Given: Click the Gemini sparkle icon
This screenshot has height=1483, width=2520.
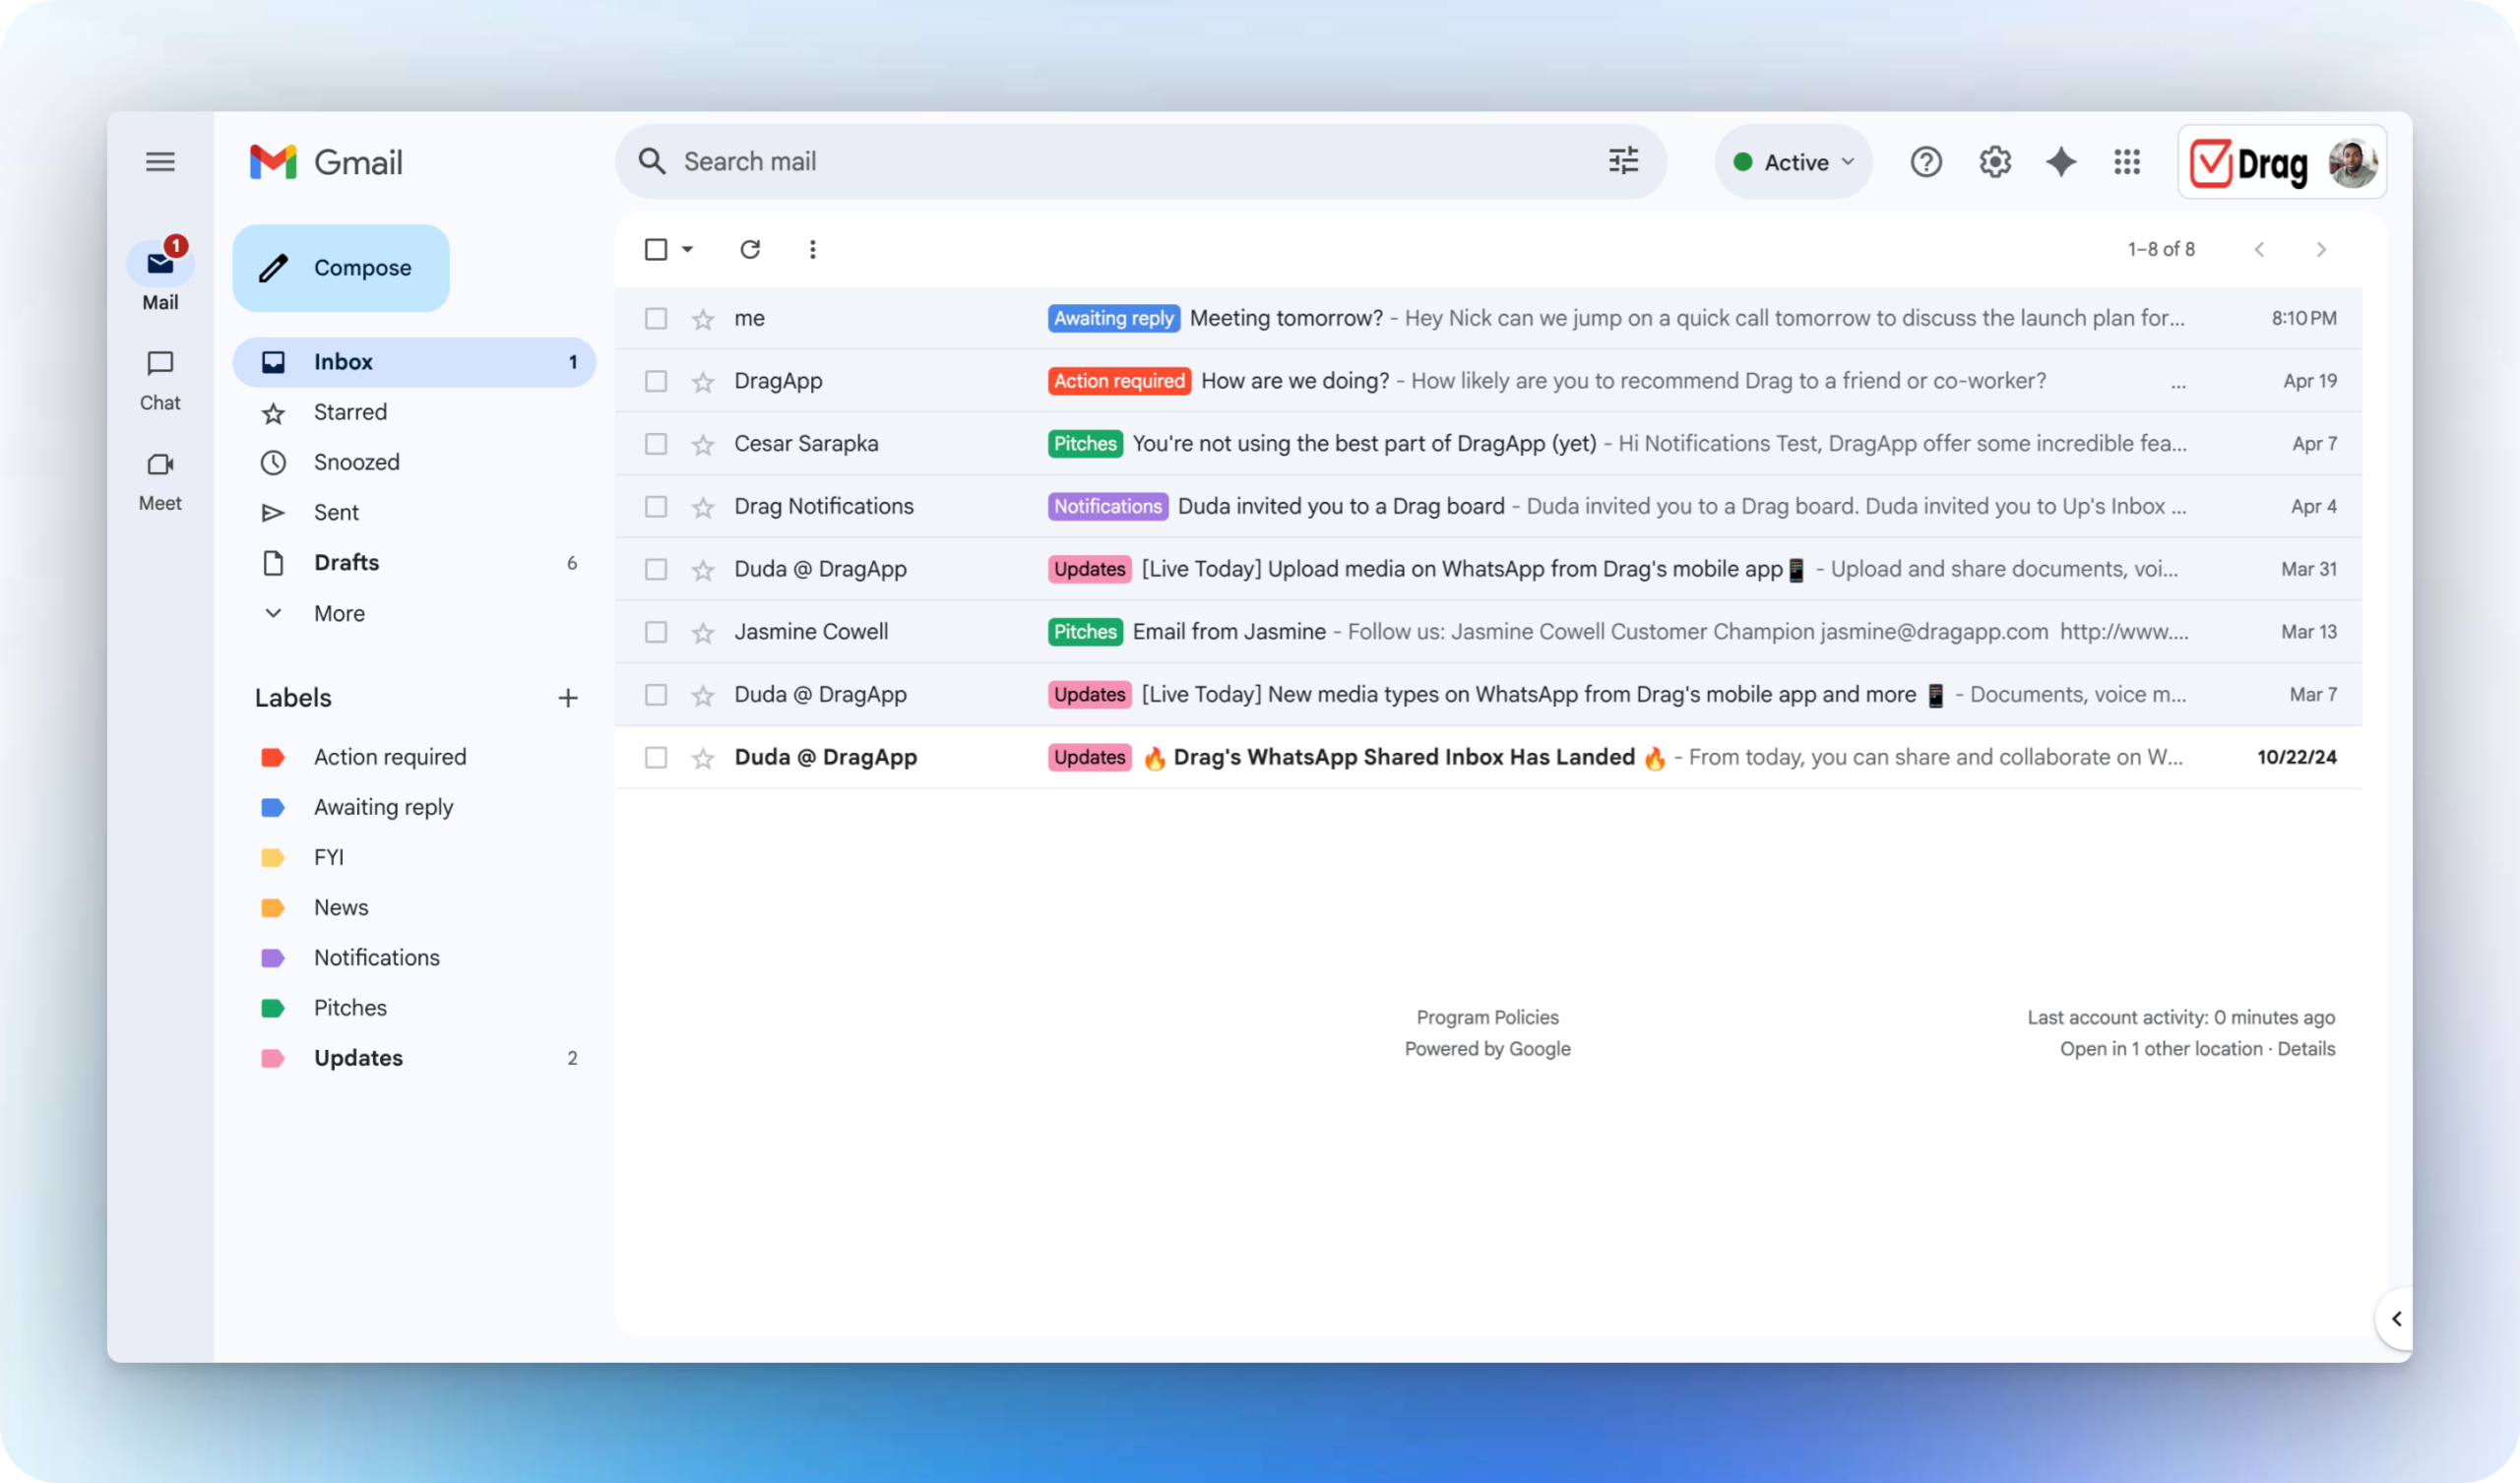Looking at the screenshot, I should coord(2060,162).
